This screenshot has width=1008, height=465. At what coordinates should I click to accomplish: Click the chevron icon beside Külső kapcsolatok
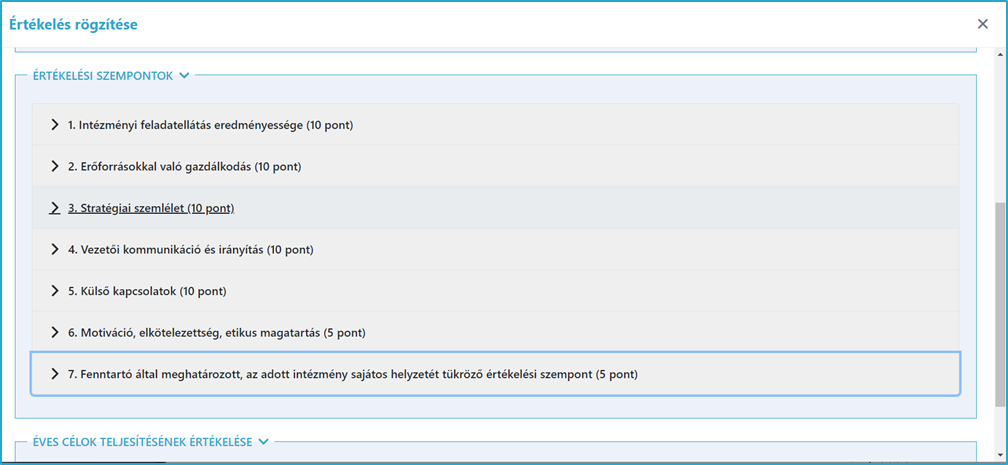[55, 291]
